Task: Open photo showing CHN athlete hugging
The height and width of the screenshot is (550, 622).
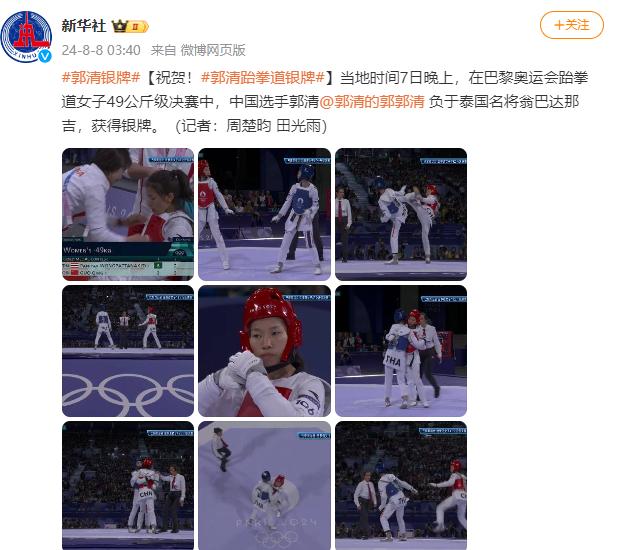Action: 128,485
